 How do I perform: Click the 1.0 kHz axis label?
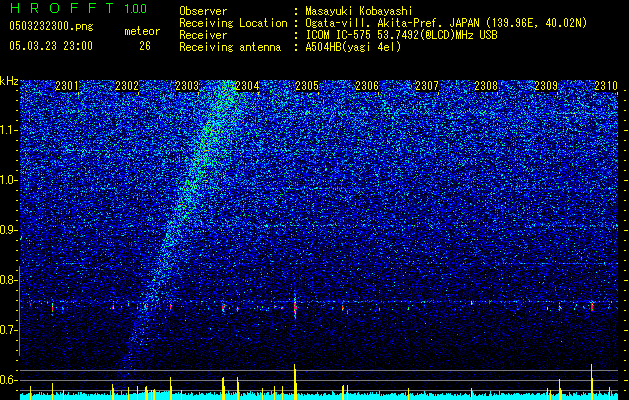[x=9, y=180]
